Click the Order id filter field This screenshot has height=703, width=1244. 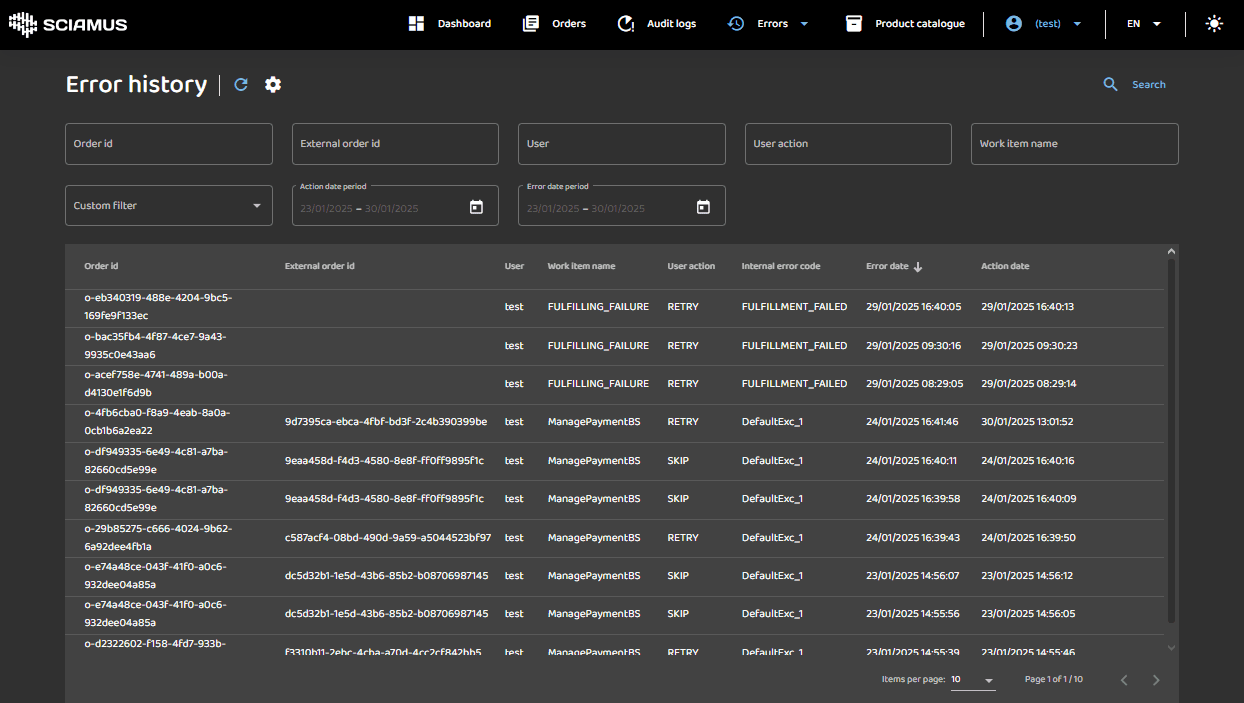click(x=168, y=144)
